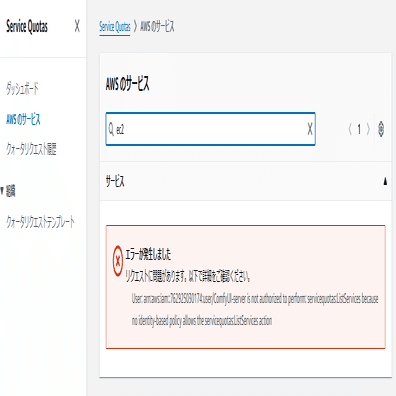This screenshot has height=396, width=396.
Task: Toggle the サービス column sort arrow
Action: tap(385, 181)
